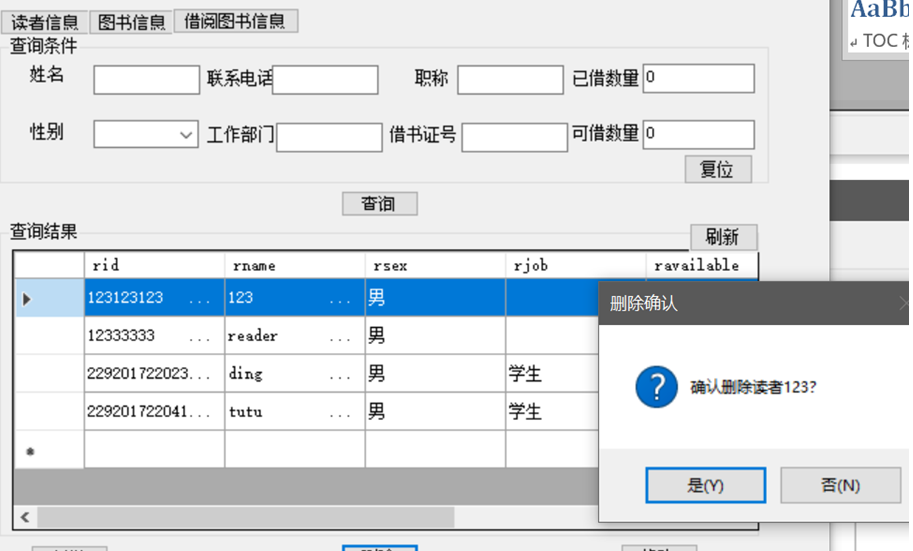913x551 pixels.
Task: Click the rsex column header
Action: point(435,266)
